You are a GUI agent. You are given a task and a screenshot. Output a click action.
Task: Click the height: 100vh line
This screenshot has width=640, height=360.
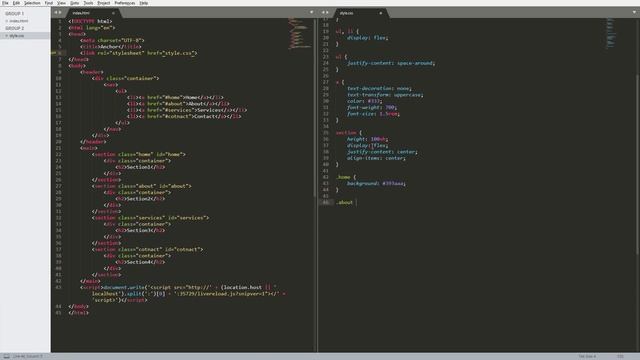[367, 139]
